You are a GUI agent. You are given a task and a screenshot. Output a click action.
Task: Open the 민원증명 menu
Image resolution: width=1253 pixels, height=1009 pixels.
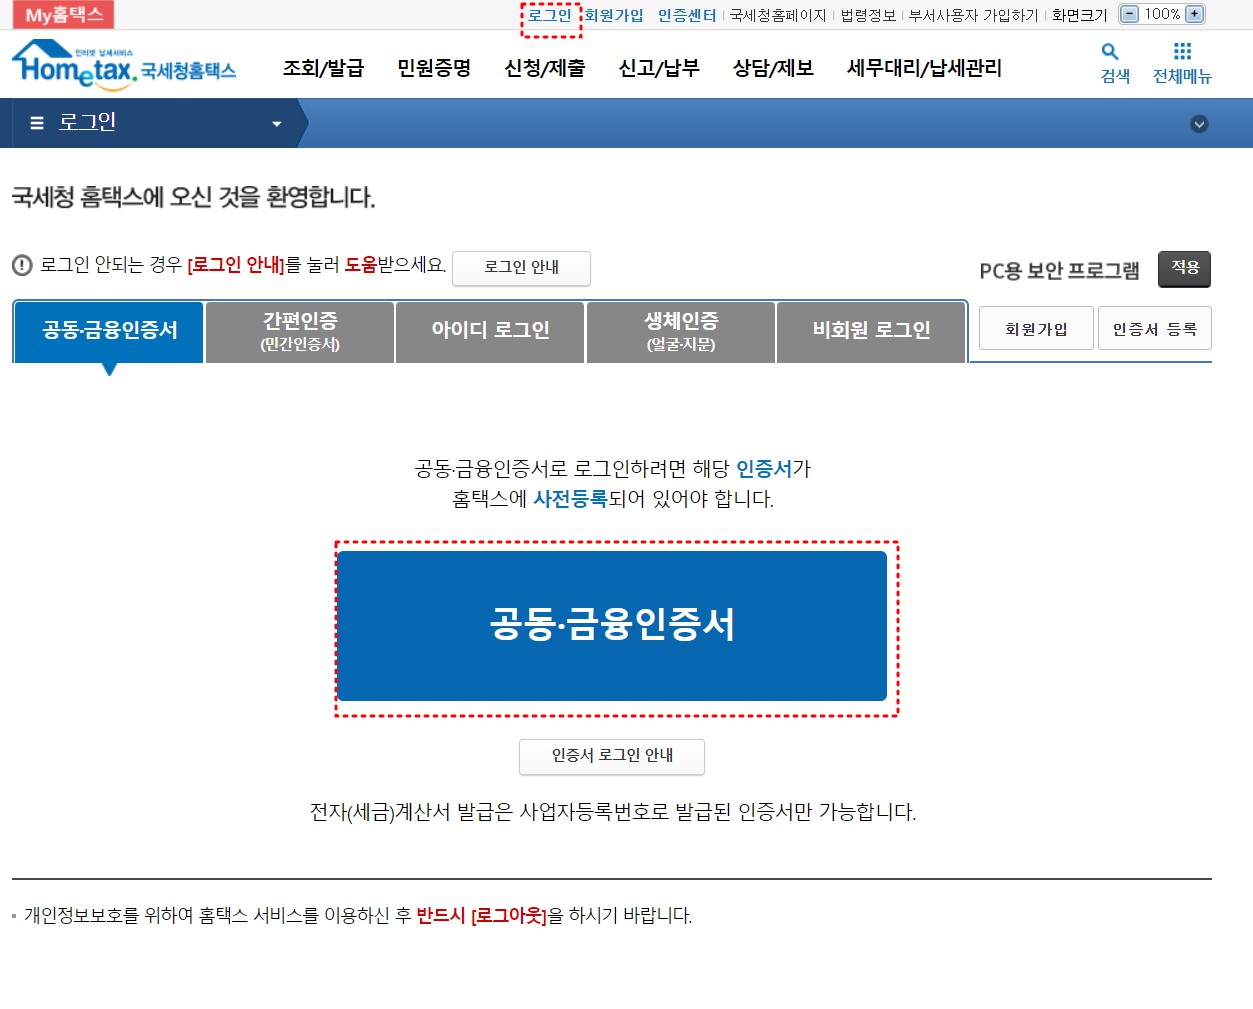click(433, 68)
